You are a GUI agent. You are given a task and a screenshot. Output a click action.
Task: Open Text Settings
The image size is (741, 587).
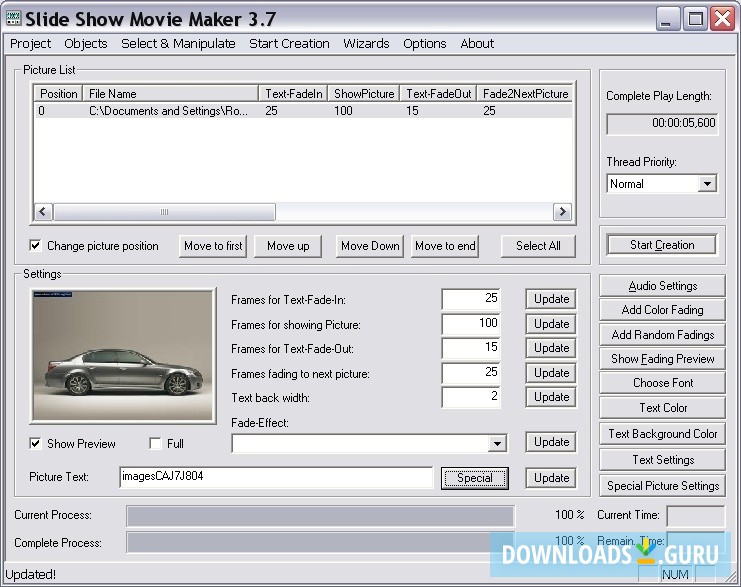point(663,460)
